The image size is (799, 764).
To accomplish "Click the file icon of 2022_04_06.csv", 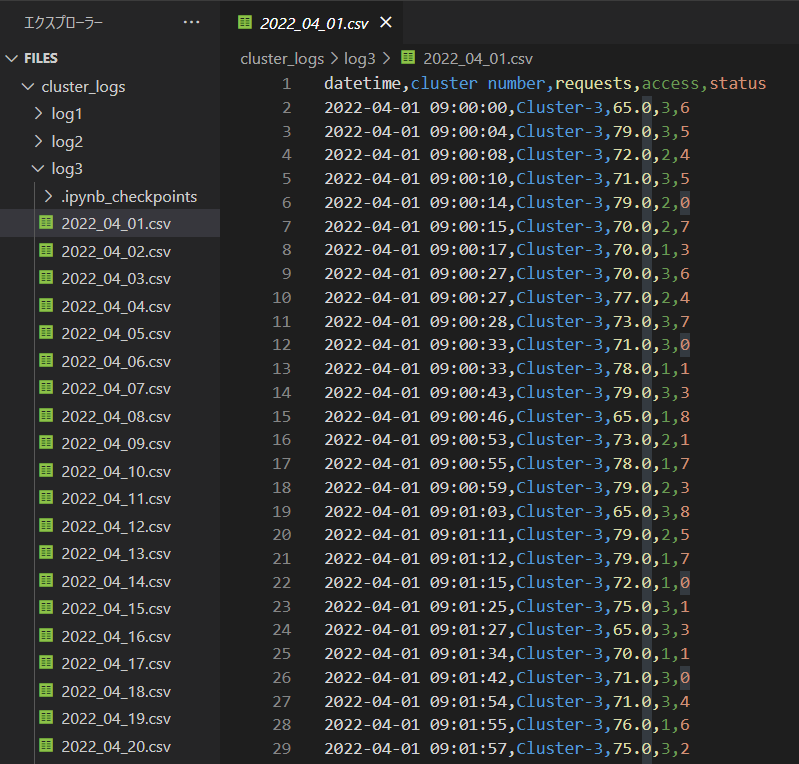I will click(x=46, y=360).
